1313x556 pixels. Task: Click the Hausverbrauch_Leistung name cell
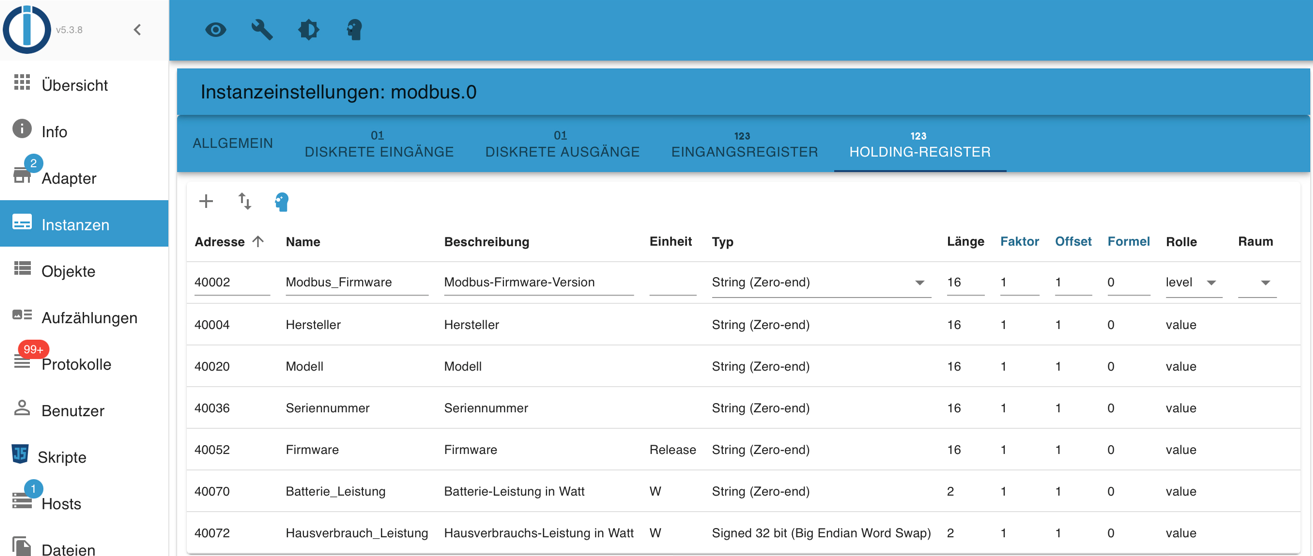[x=357, y=533]
